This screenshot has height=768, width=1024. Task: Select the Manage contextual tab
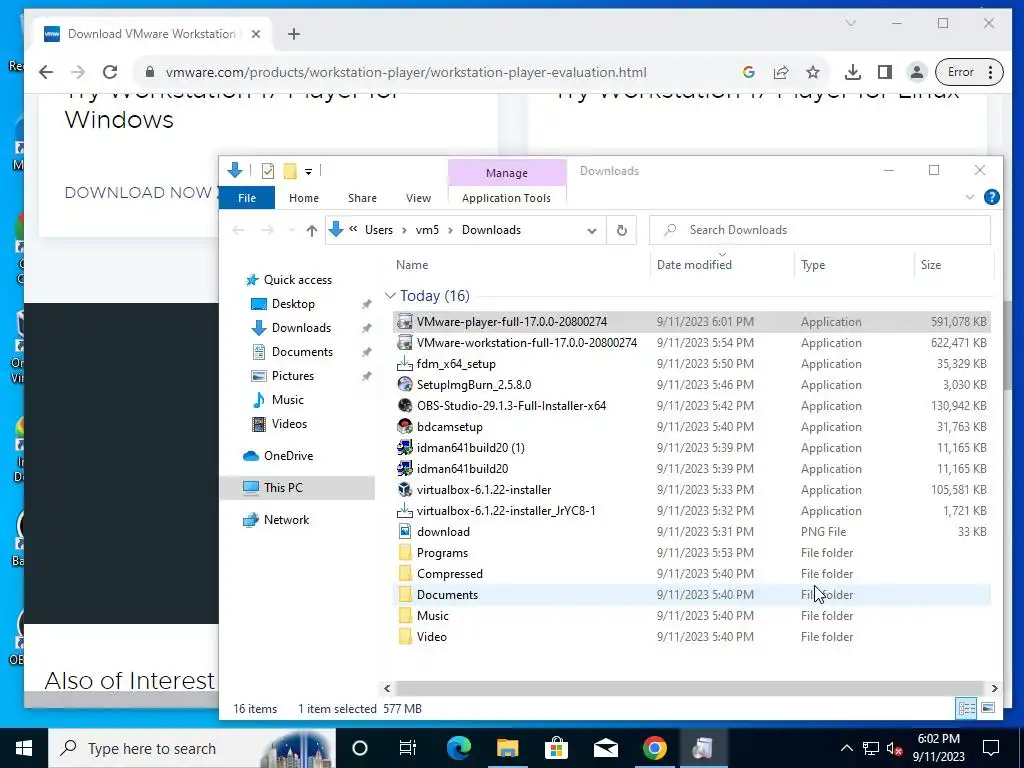tap(507, 173)
